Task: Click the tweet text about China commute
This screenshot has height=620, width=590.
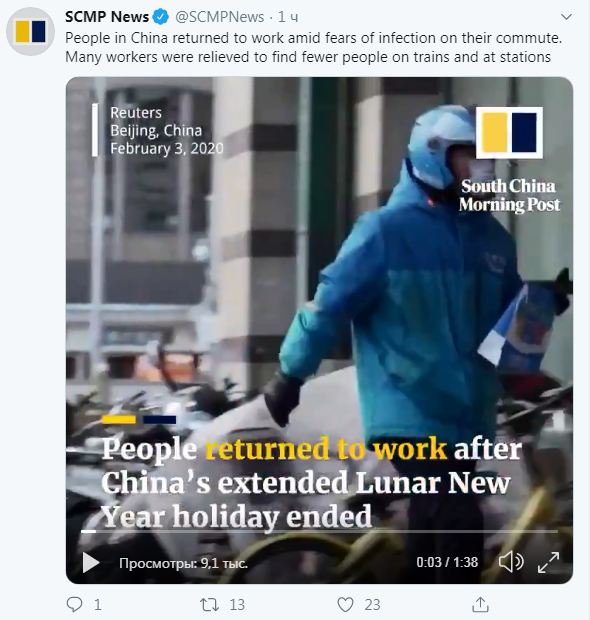Action: point(313,47)
